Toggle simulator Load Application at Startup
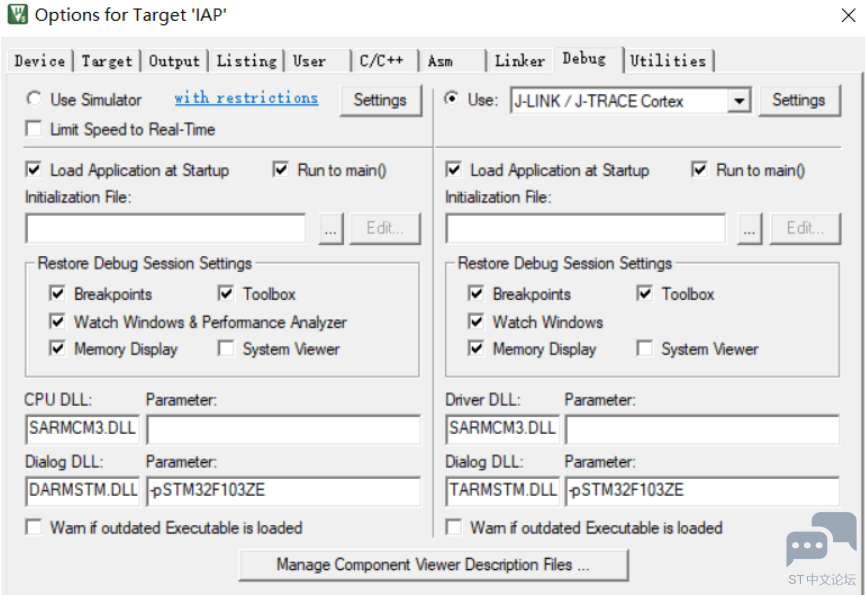 (34, 169)
